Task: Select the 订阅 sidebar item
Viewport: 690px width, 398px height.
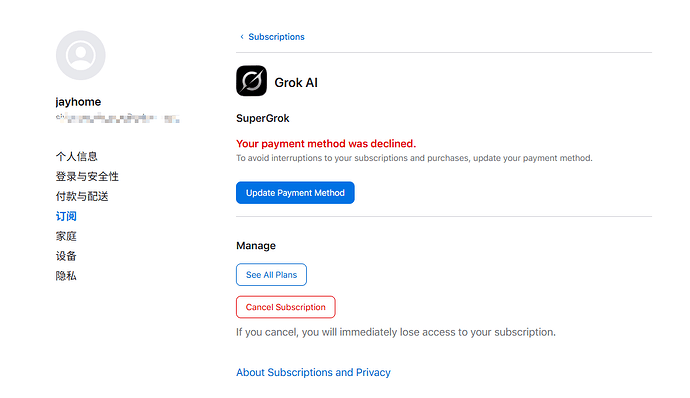Action: [x=66, y=216]
